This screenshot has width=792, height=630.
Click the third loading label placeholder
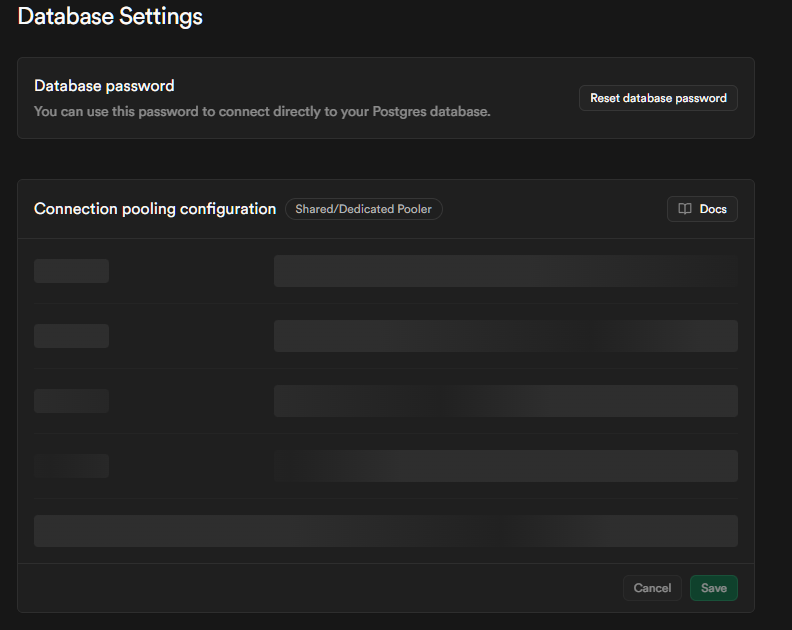pos(71,401)
